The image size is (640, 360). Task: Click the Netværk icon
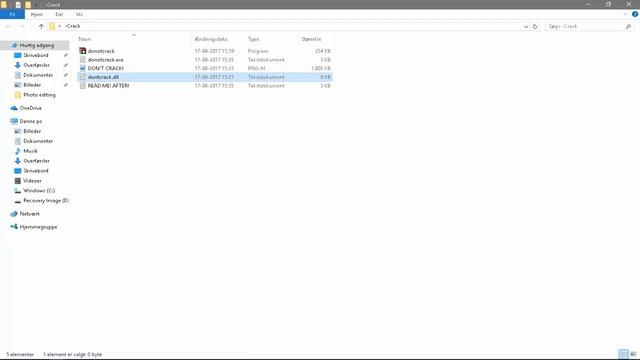pos(14,214)
